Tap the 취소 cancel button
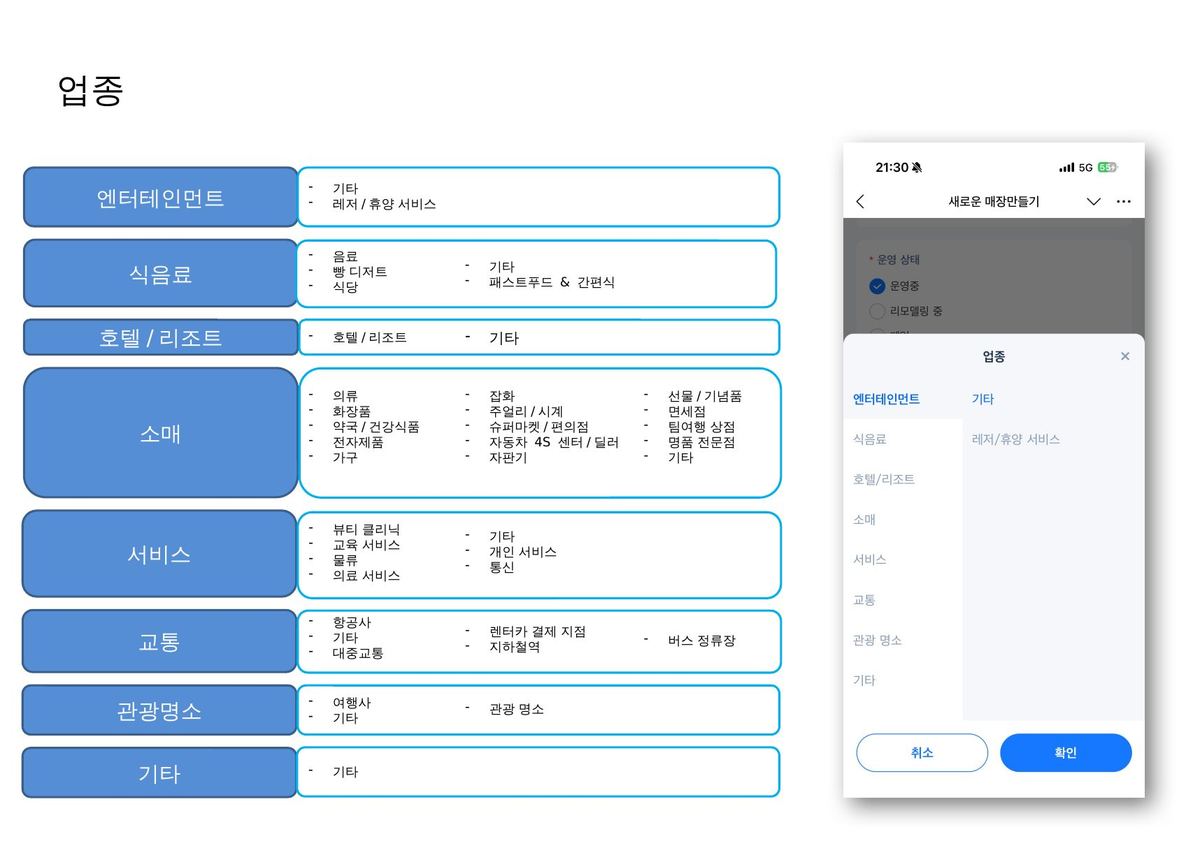The width and height of the screenshot is (1200, 848). tap(922, 753)
